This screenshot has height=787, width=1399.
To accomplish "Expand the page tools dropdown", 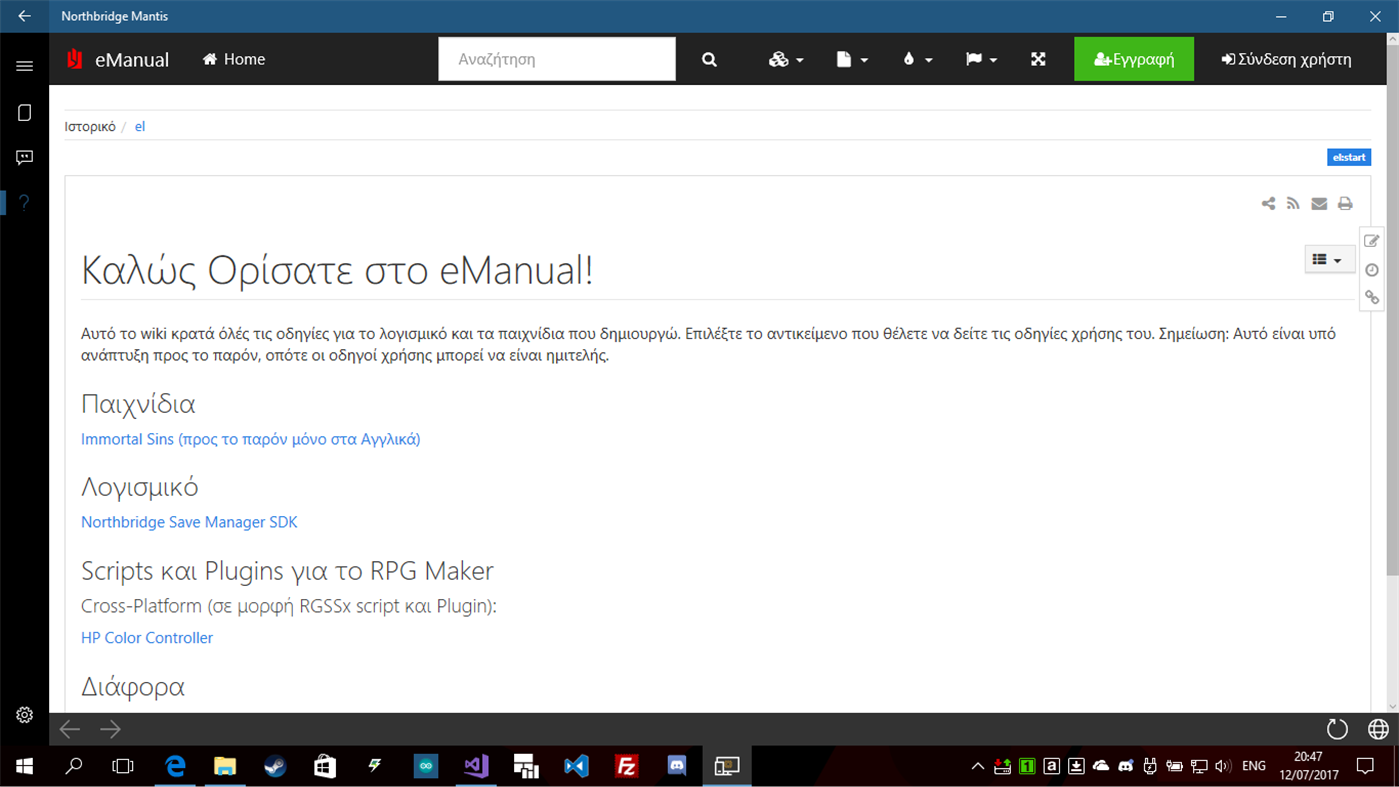I will [x=852, y=59].
